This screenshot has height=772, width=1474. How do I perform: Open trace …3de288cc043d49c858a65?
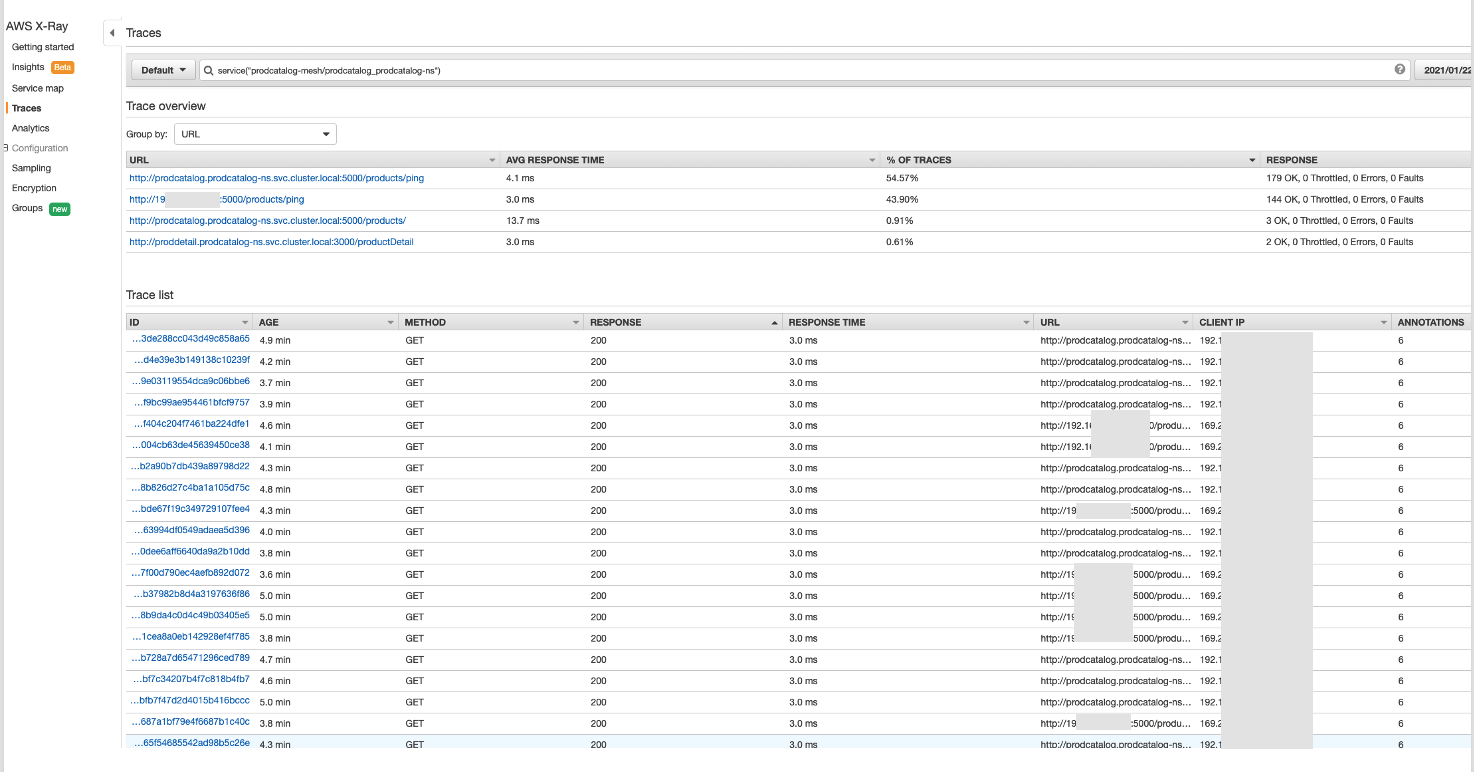[x=191, y=339]
